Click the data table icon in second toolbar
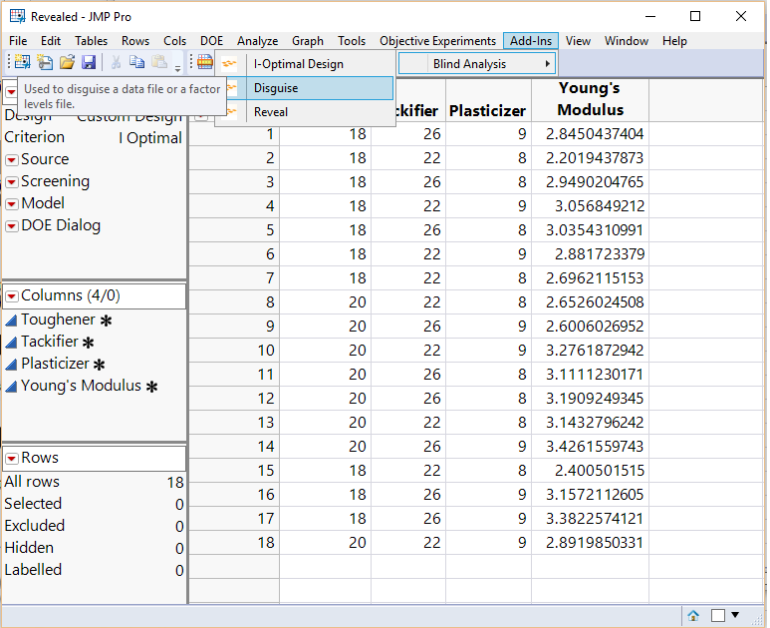The image size is (770, 628). (205, 62)
